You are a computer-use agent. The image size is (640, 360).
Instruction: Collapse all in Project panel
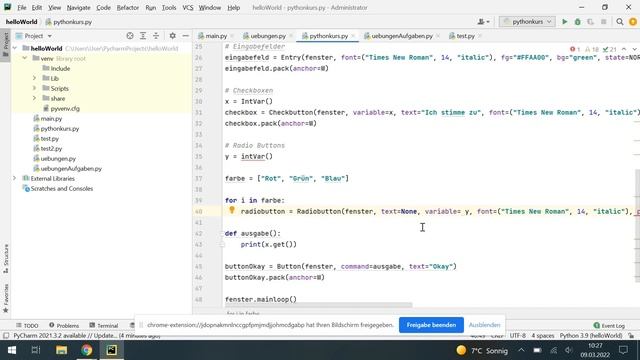pos(156,36)
